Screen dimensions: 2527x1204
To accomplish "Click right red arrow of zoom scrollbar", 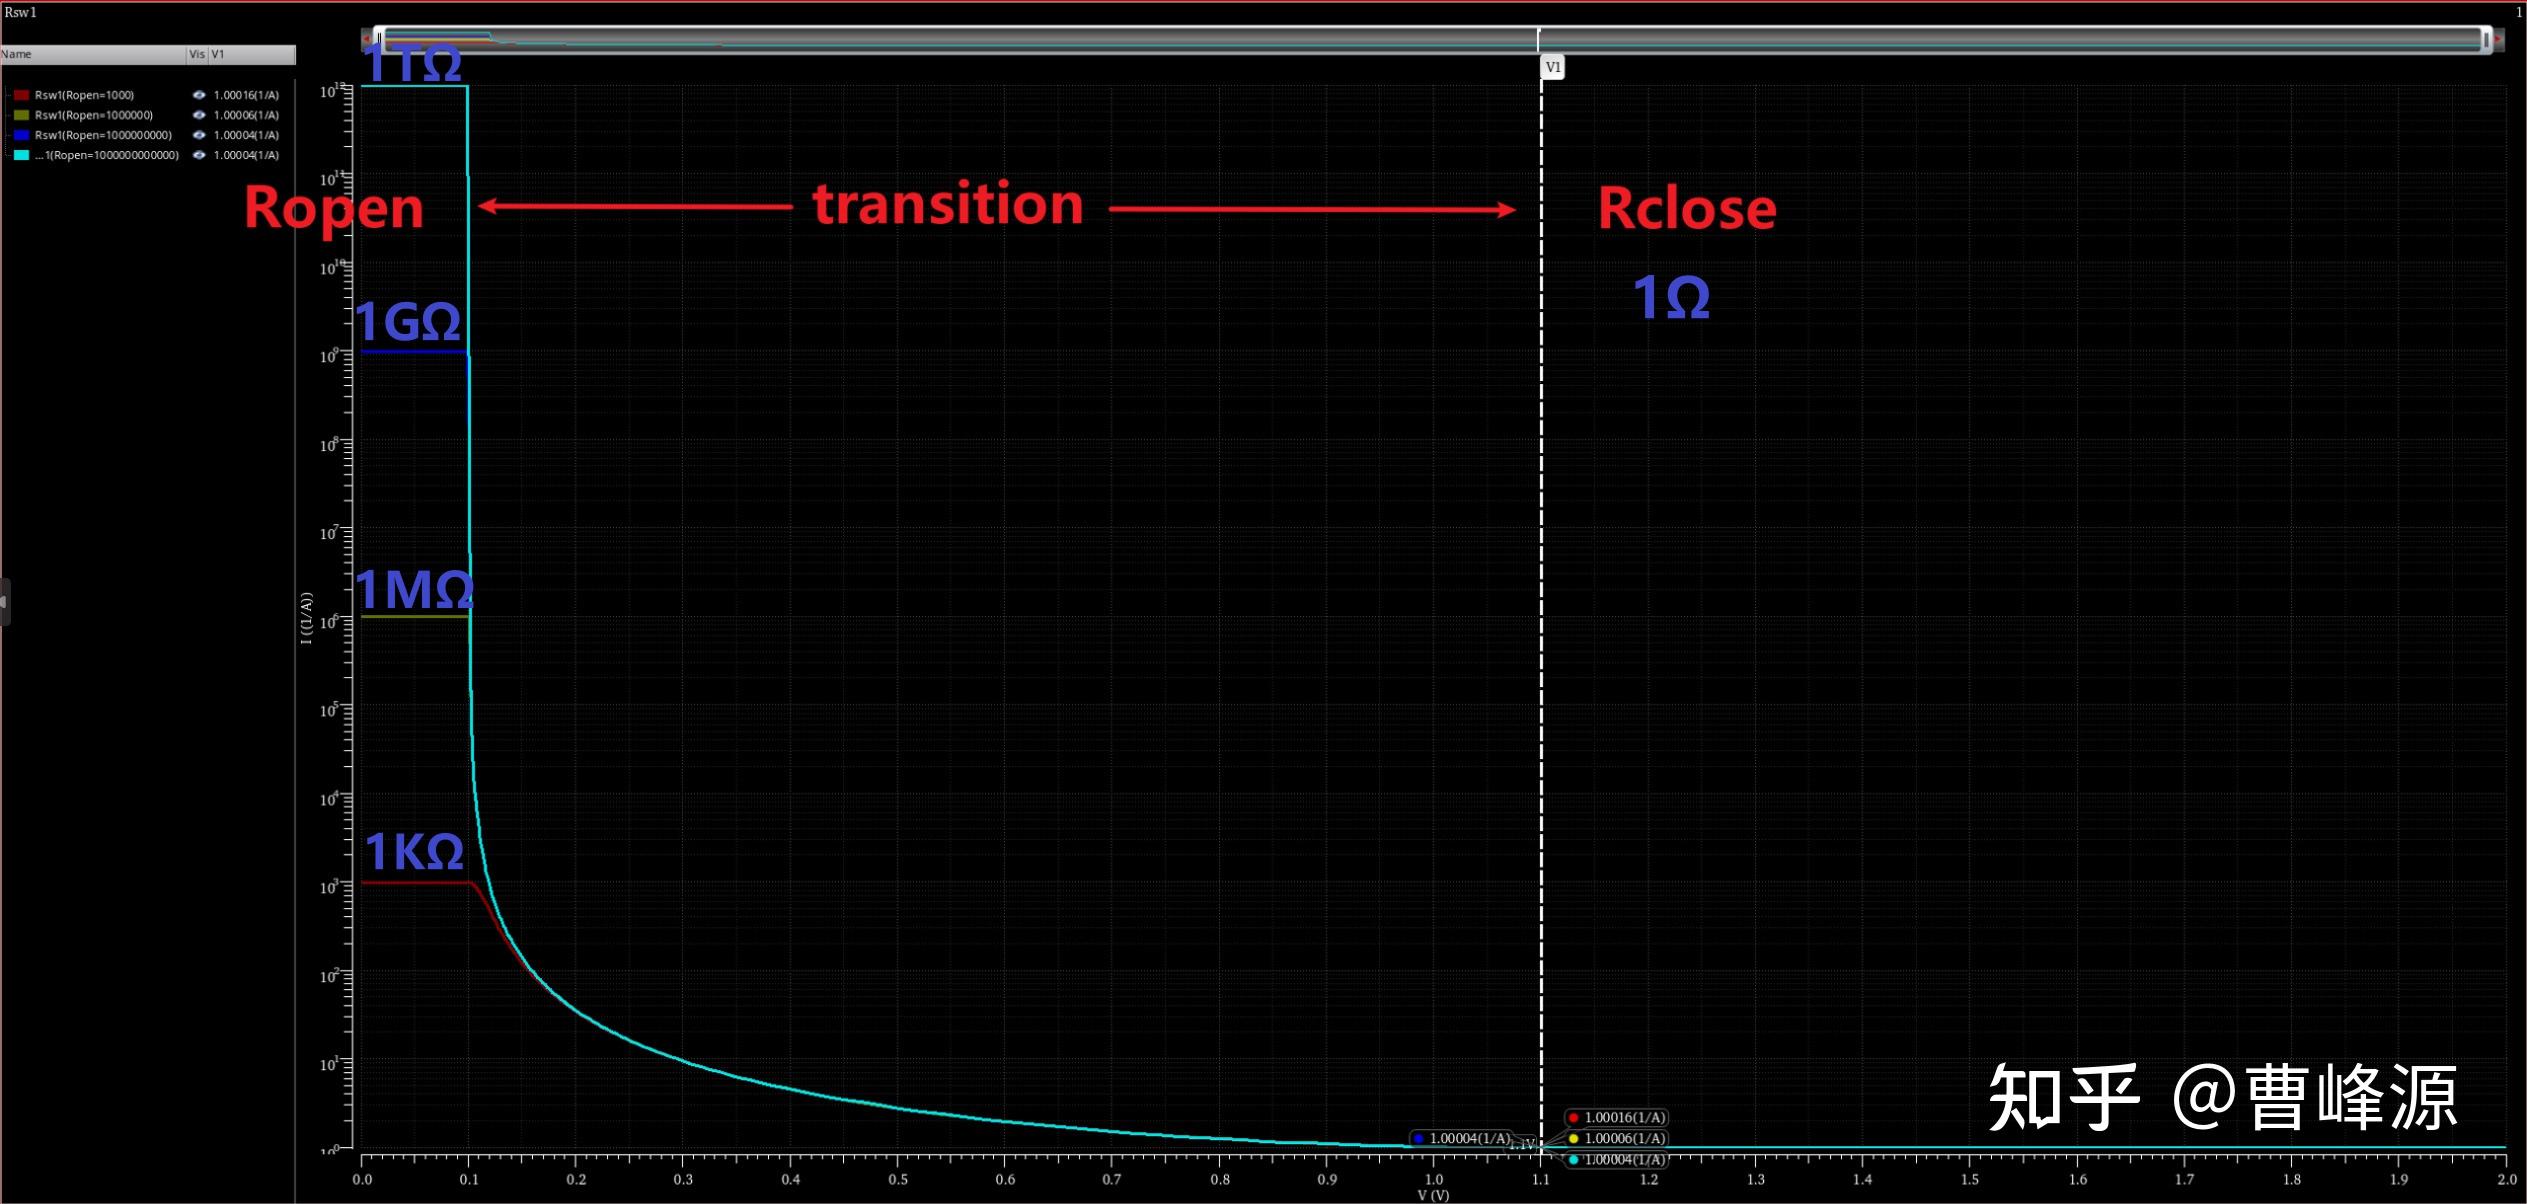I will 2498,39.
